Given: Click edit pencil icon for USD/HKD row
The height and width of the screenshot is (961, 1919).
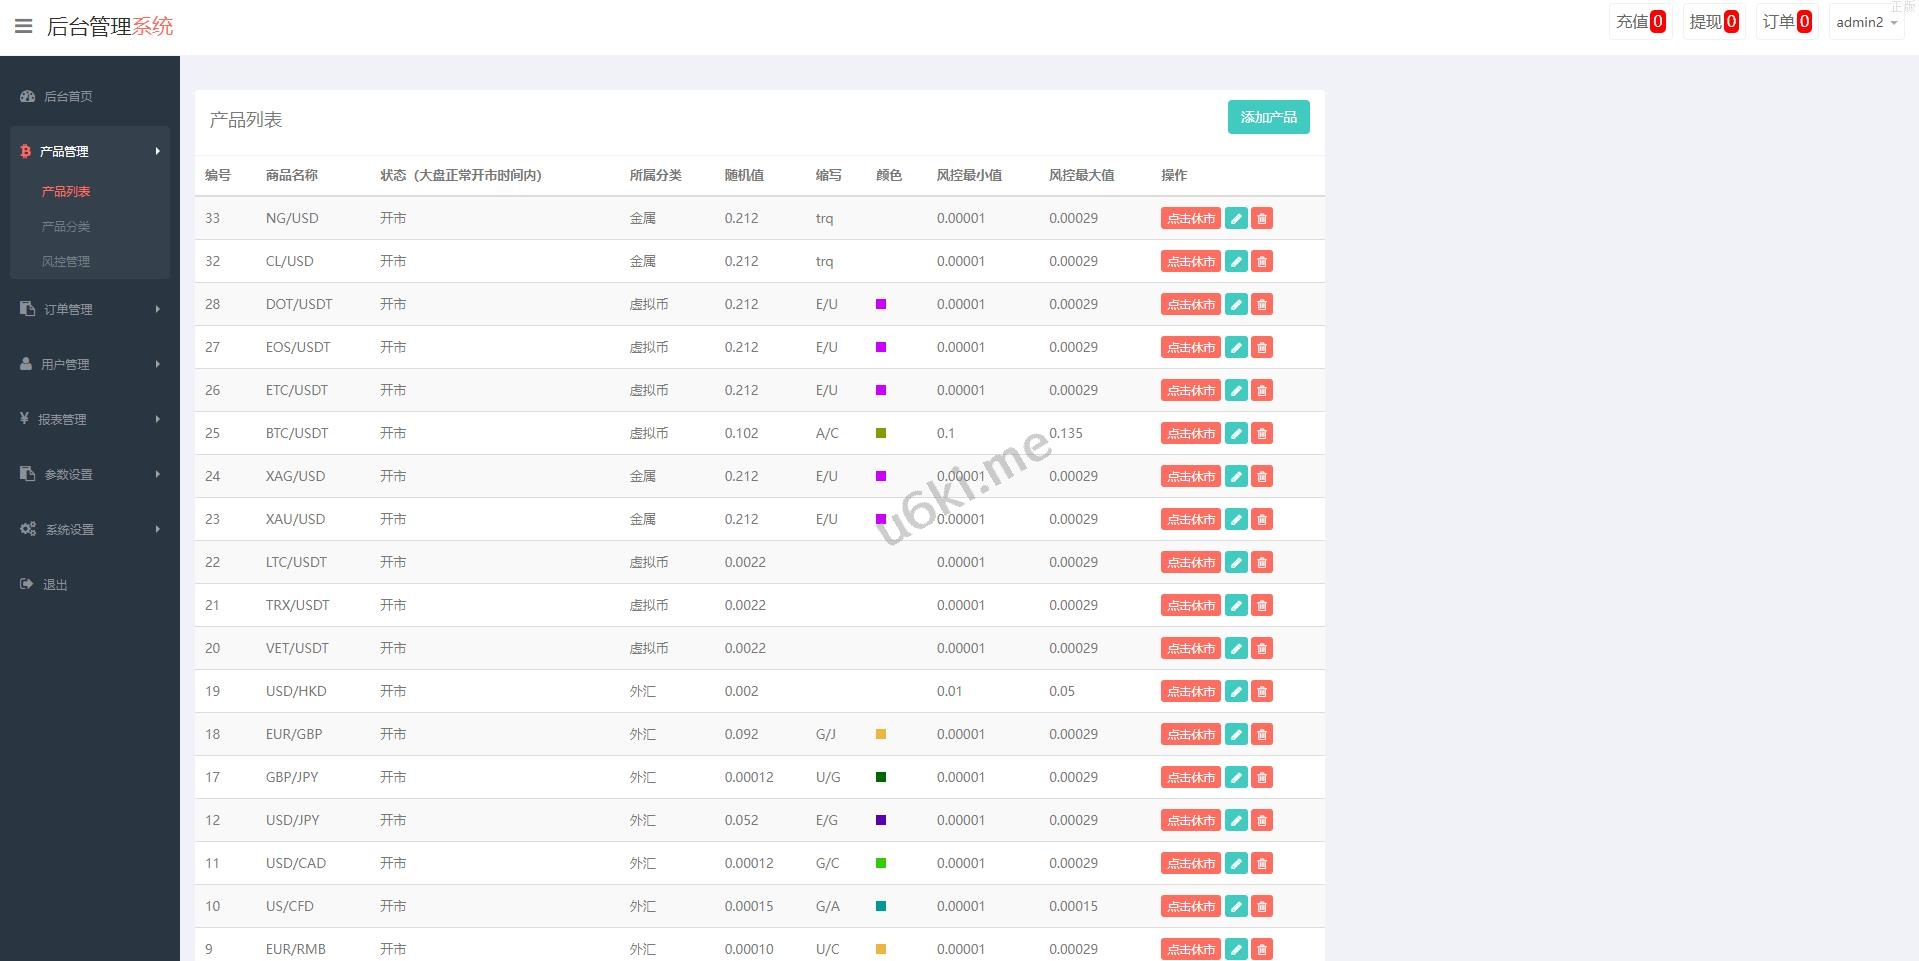Looking at the screenshot, I should 1236,692.
